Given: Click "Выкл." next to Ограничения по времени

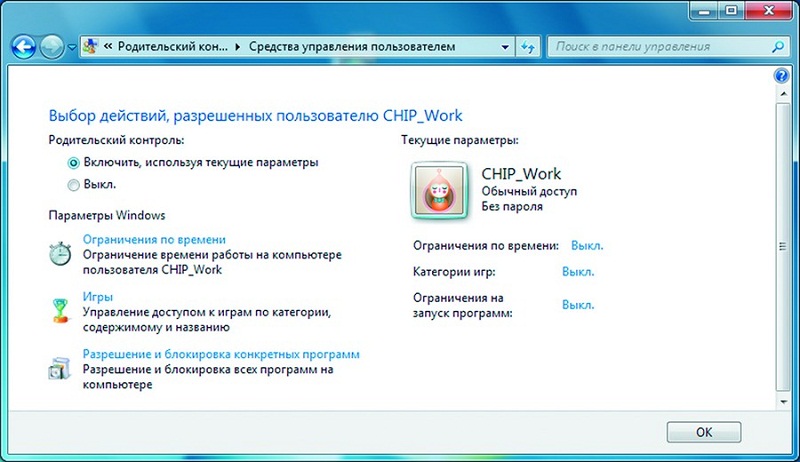Looking at the screenshot, I should click(x=587, y=245).
